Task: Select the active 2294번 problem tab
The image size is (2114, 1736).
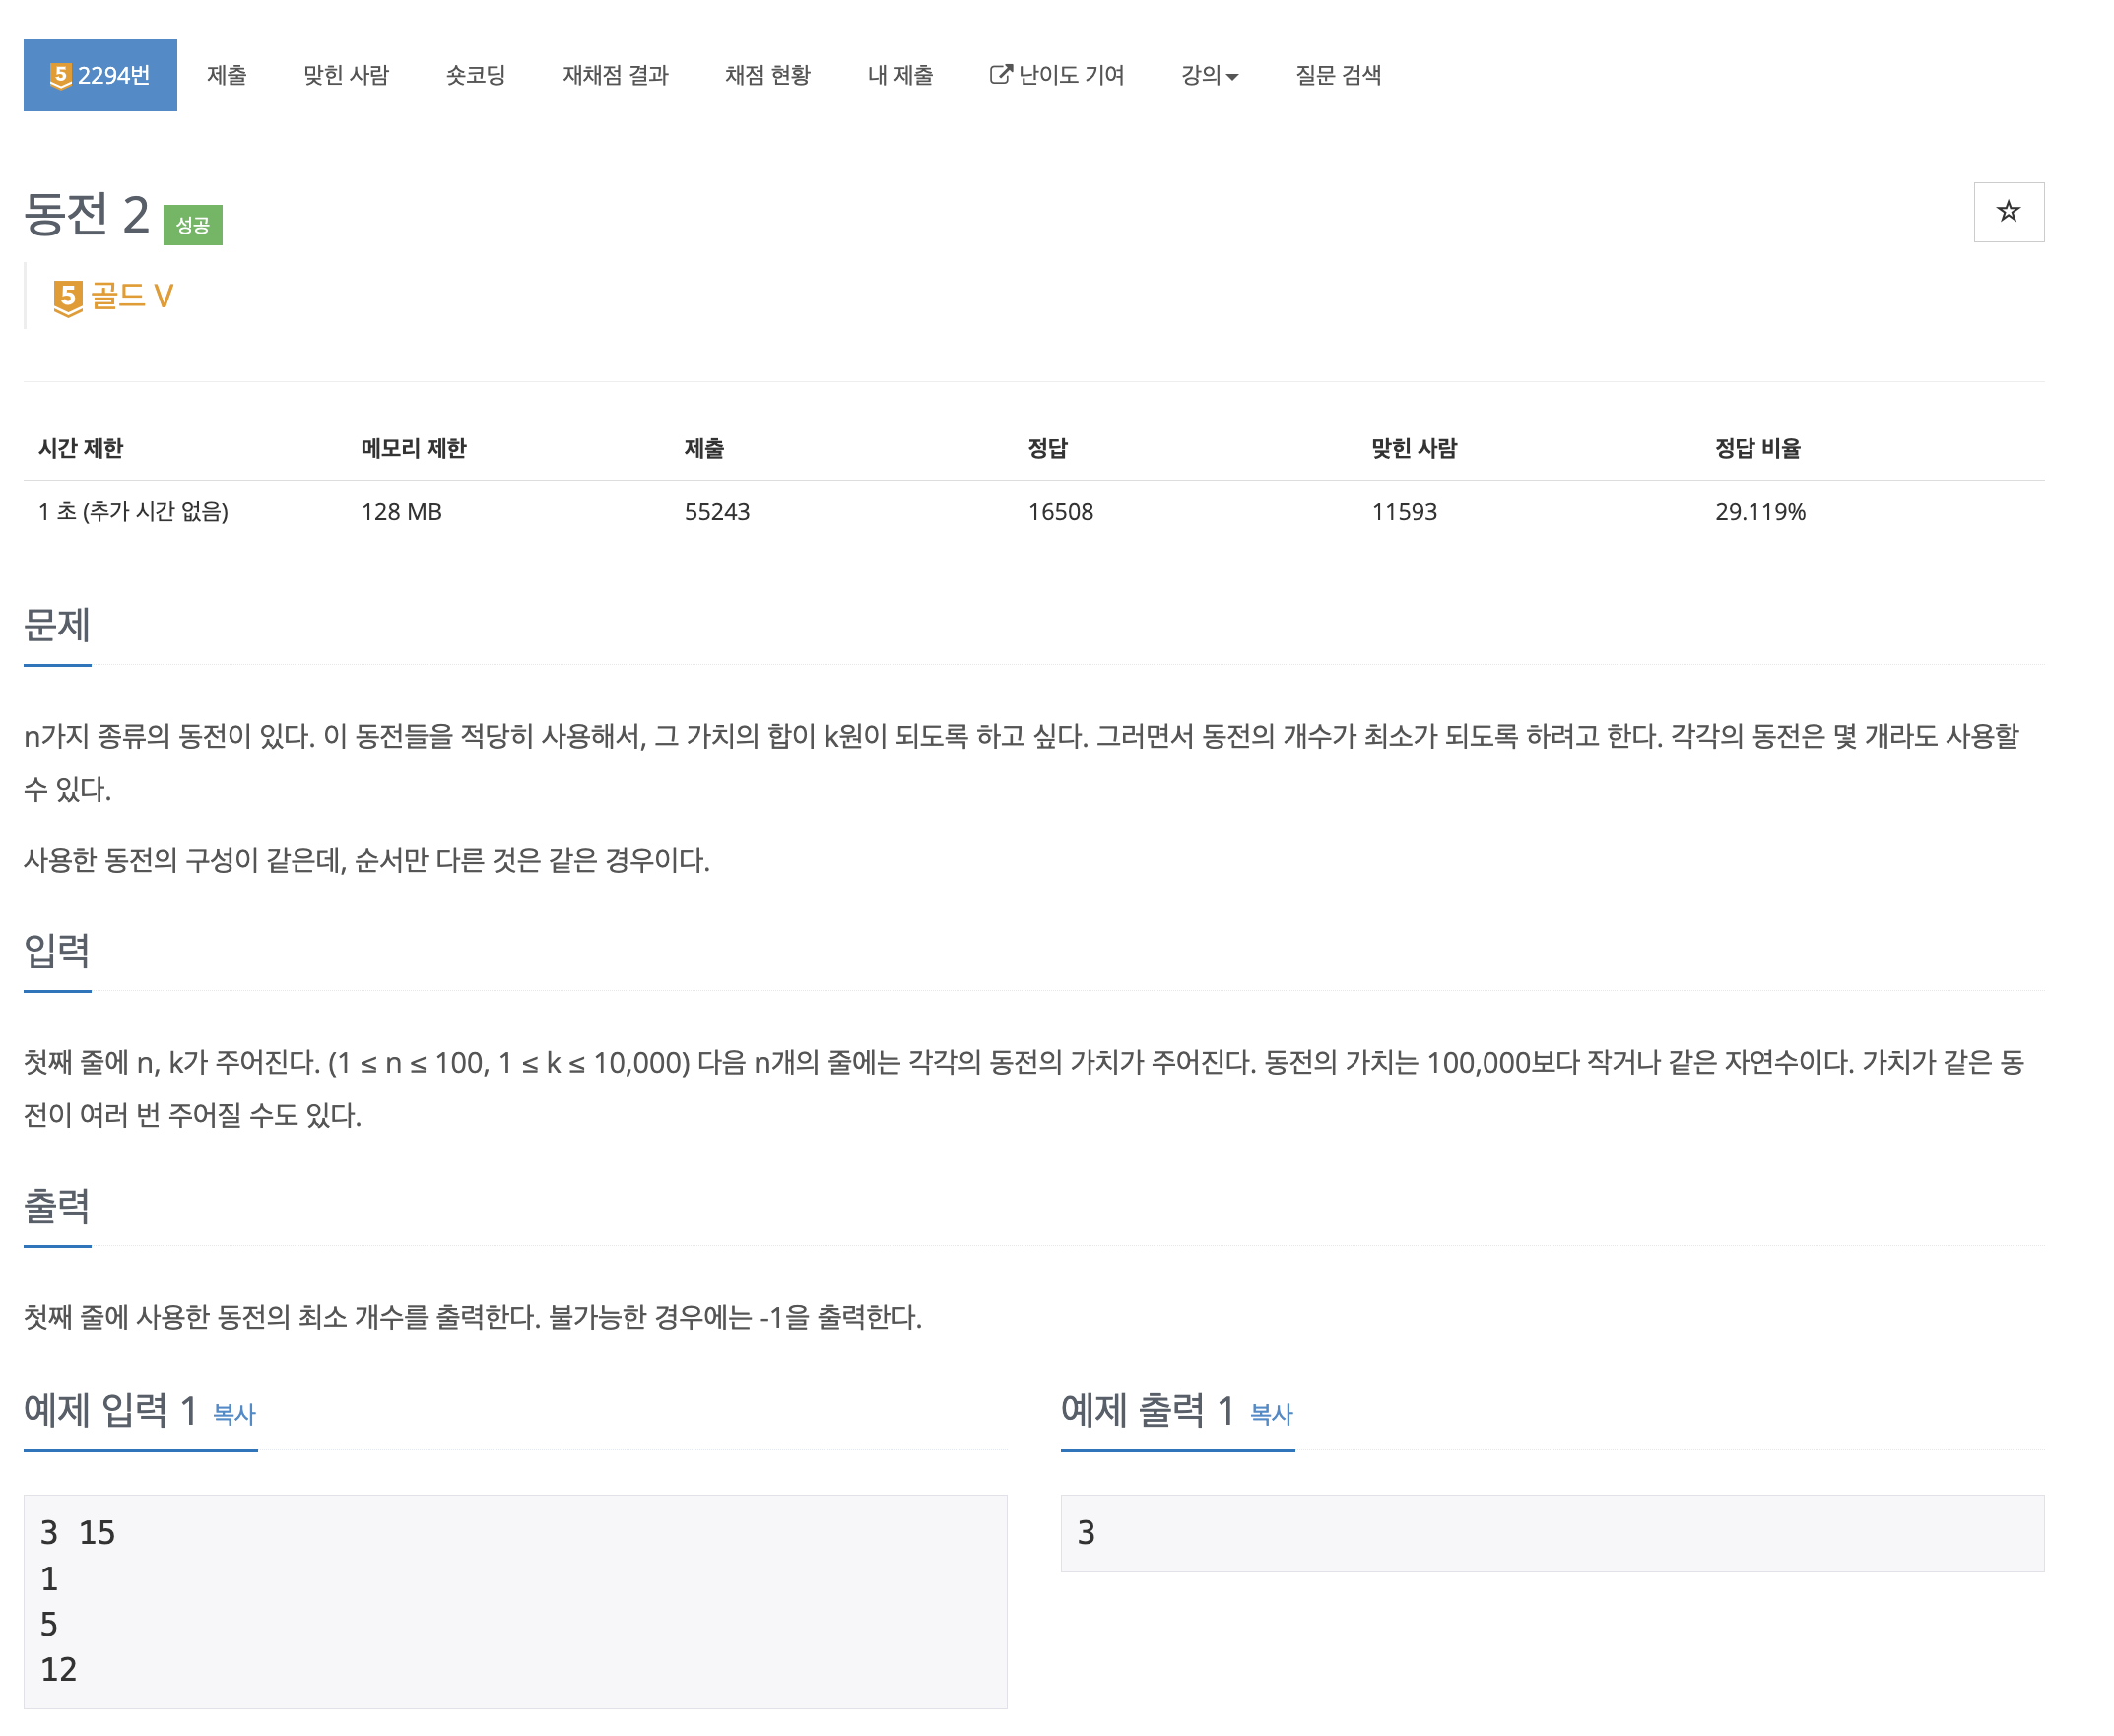Action: (100, 74)
